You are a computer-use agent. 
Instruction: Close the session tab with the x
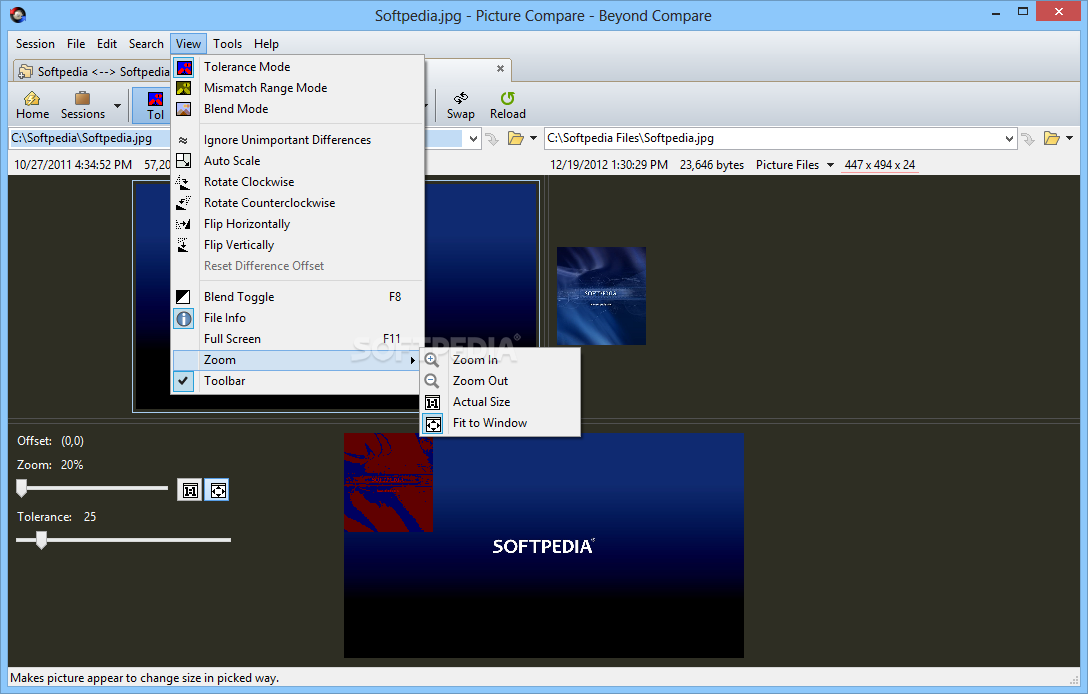click(x=500, y=69)
